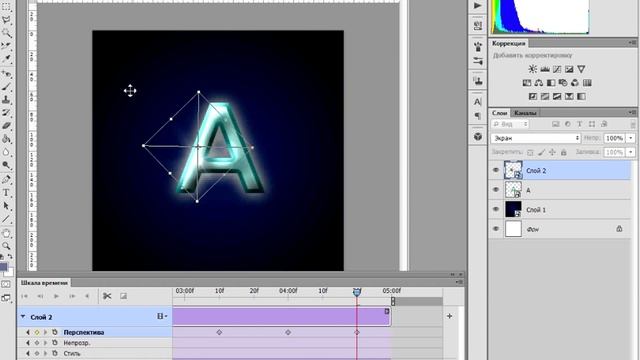Viewport: 640px width, 360px height.
Task: Add an Exposure adjustment
Action: pyautogui.click(x=569, y=69)
